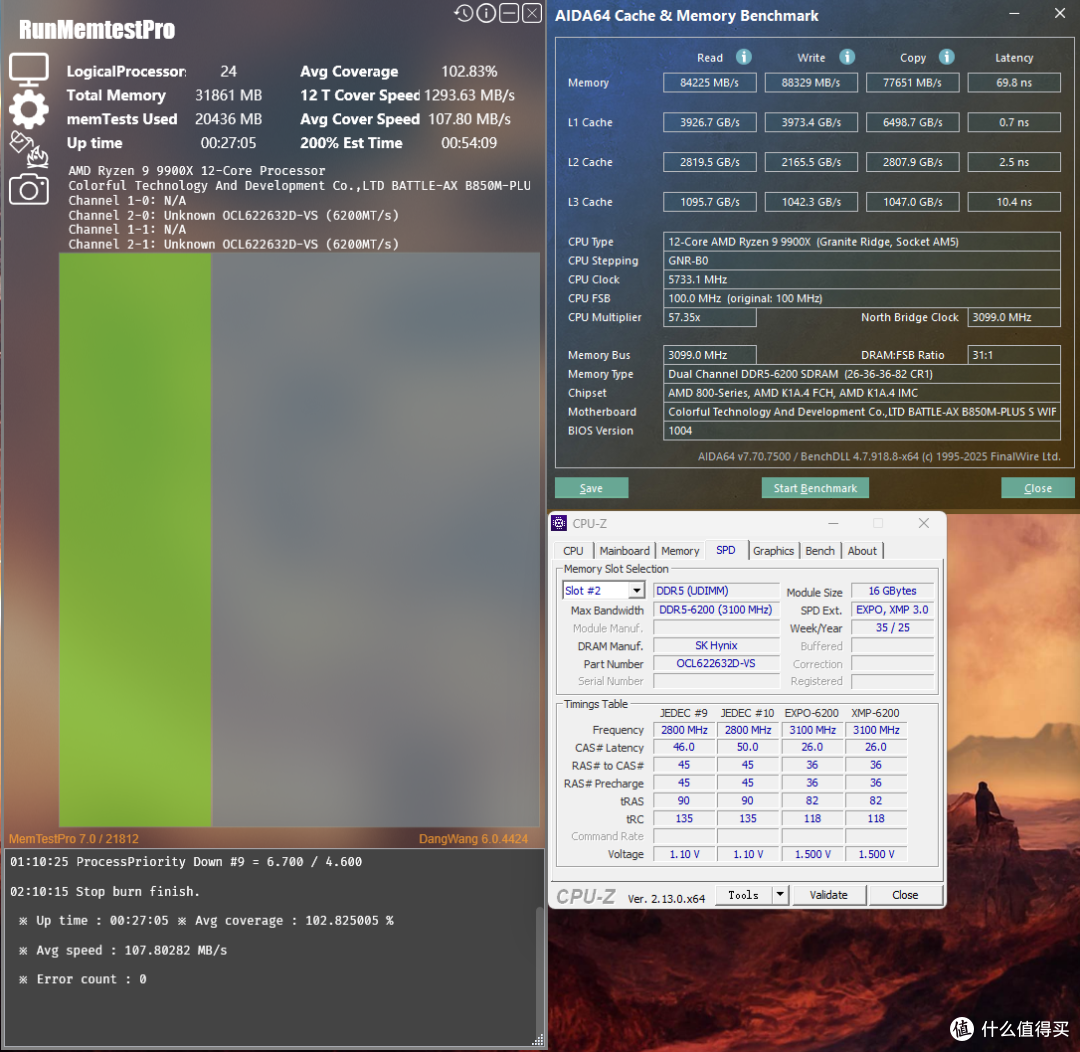Click the Tools button in CPU-Z
Viewport: 1080px width, 1052px height.
[x=743, y=895]
